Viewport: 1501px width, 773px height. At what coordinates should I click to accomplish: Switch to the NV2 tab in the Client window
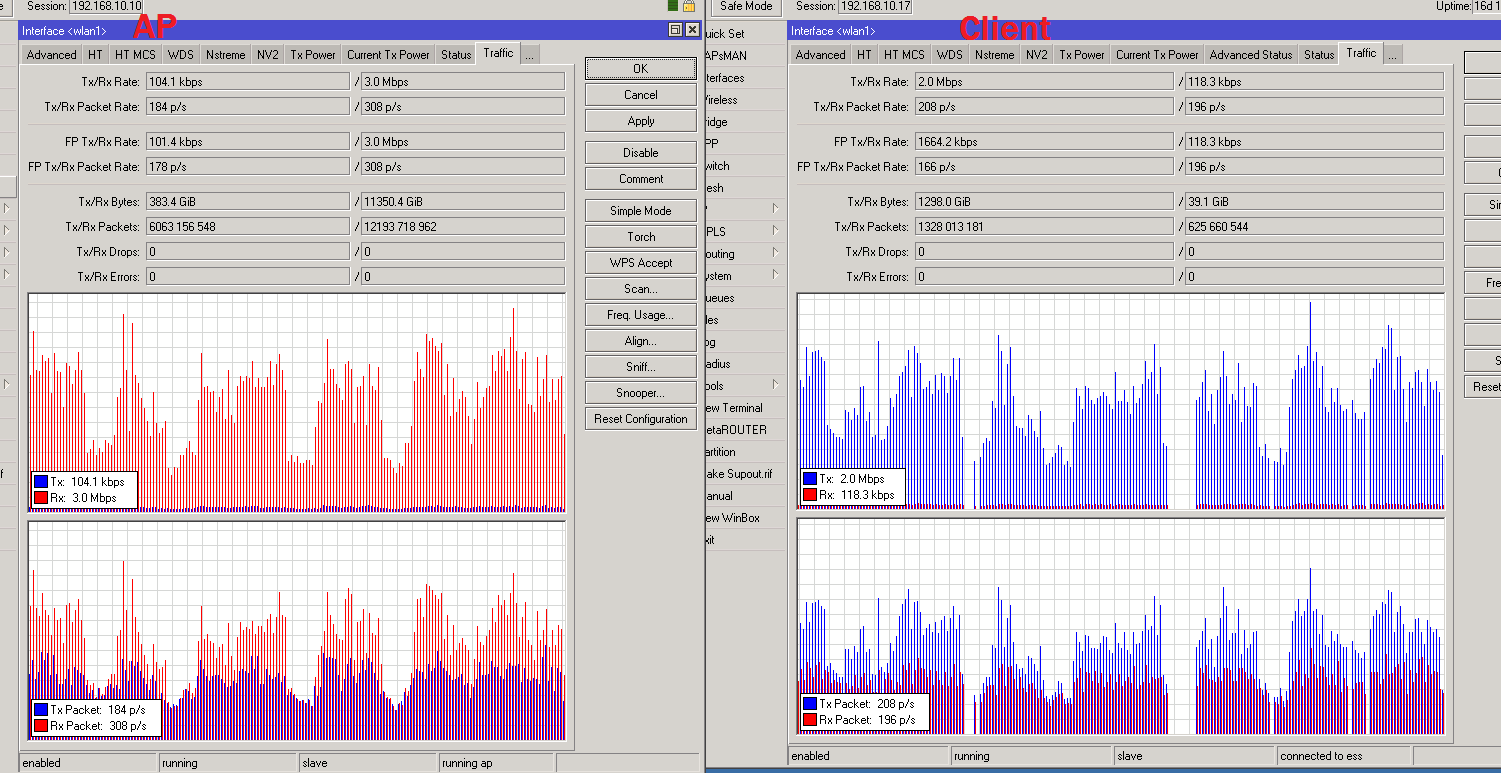click(1036, 55)
